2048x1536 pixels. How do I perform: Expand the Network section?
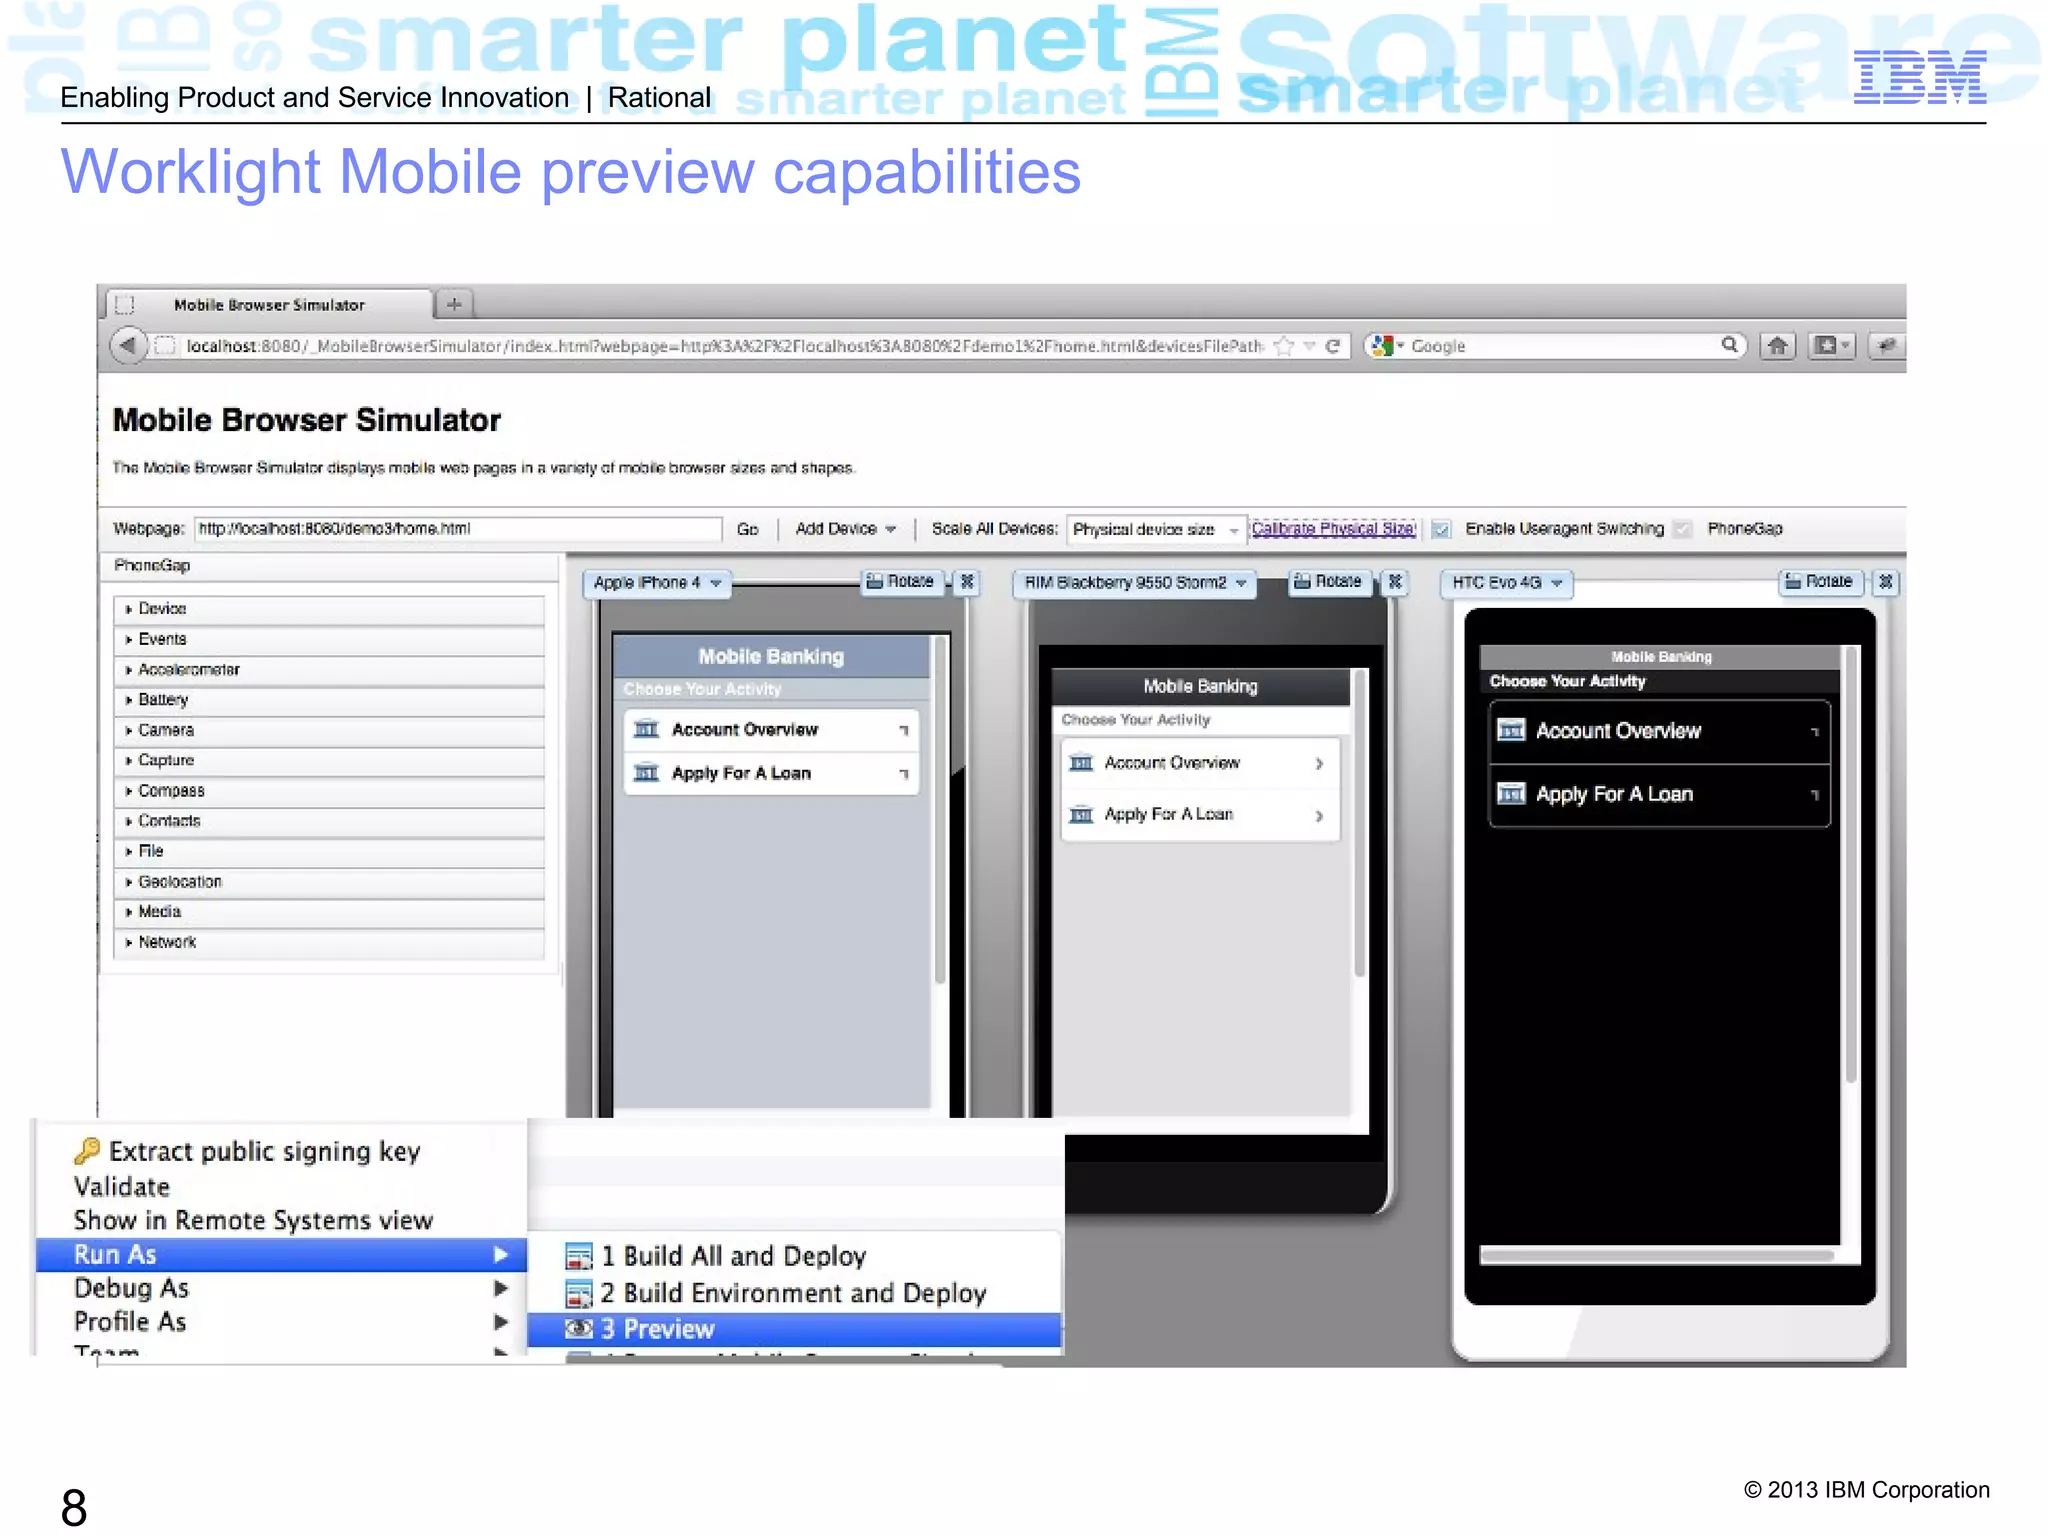(329, 942)
